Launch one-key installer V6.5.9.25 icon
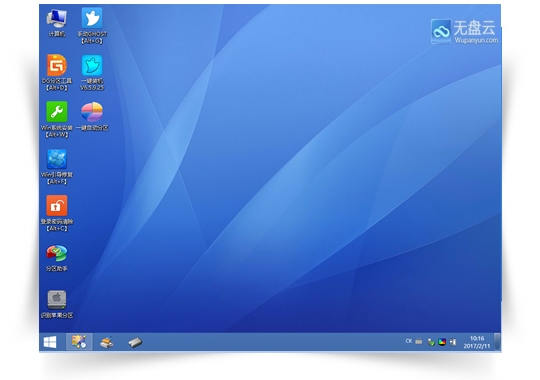 tap(92, 73)
